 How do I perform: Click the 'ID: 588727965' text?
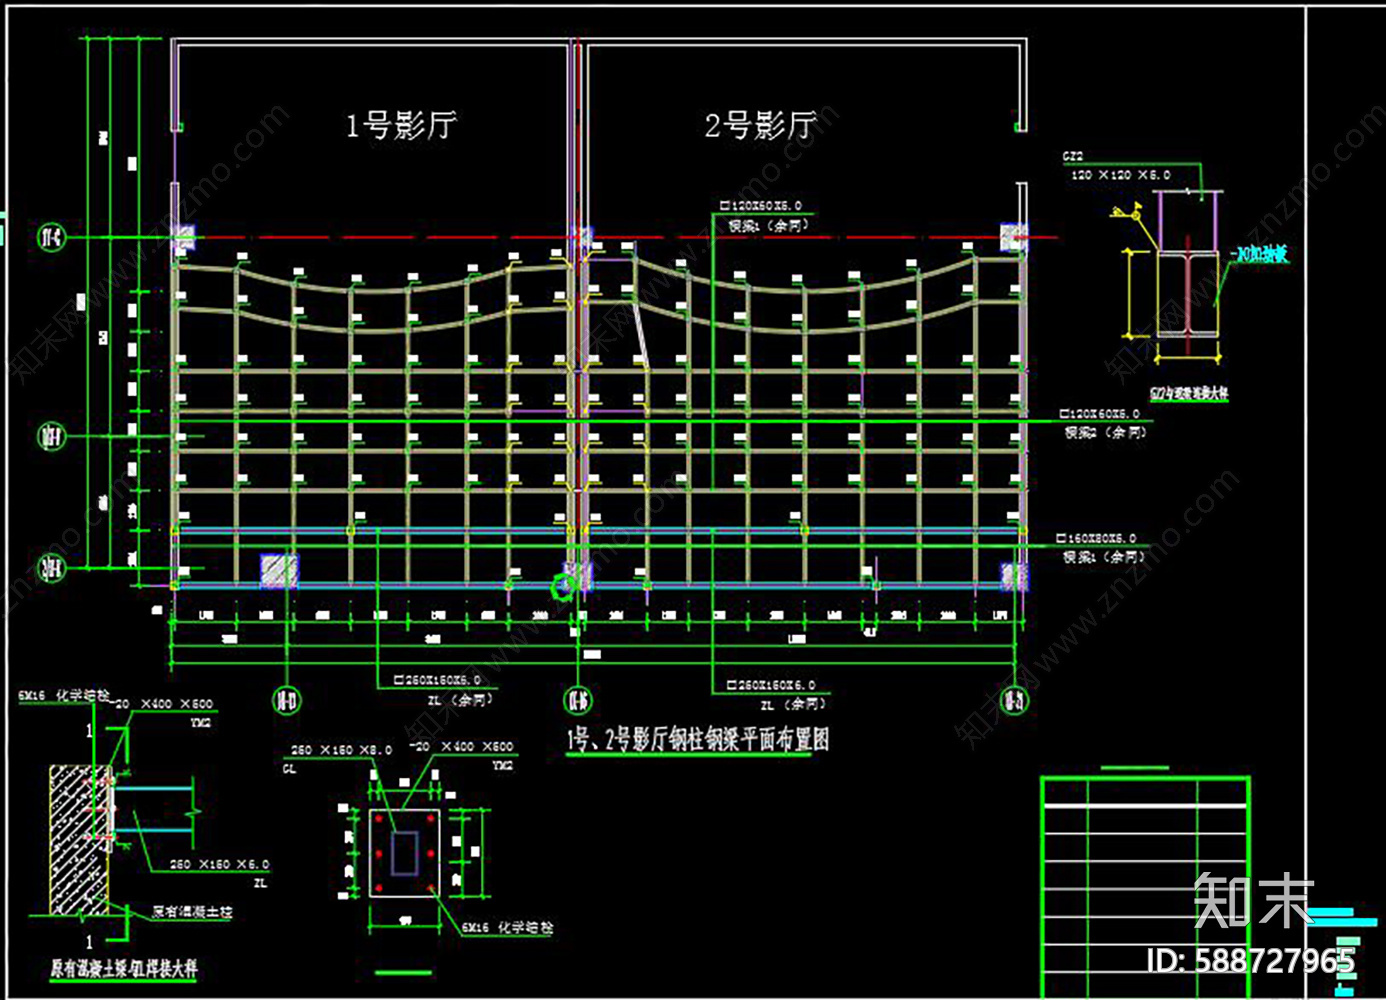tap(1251, 961)
